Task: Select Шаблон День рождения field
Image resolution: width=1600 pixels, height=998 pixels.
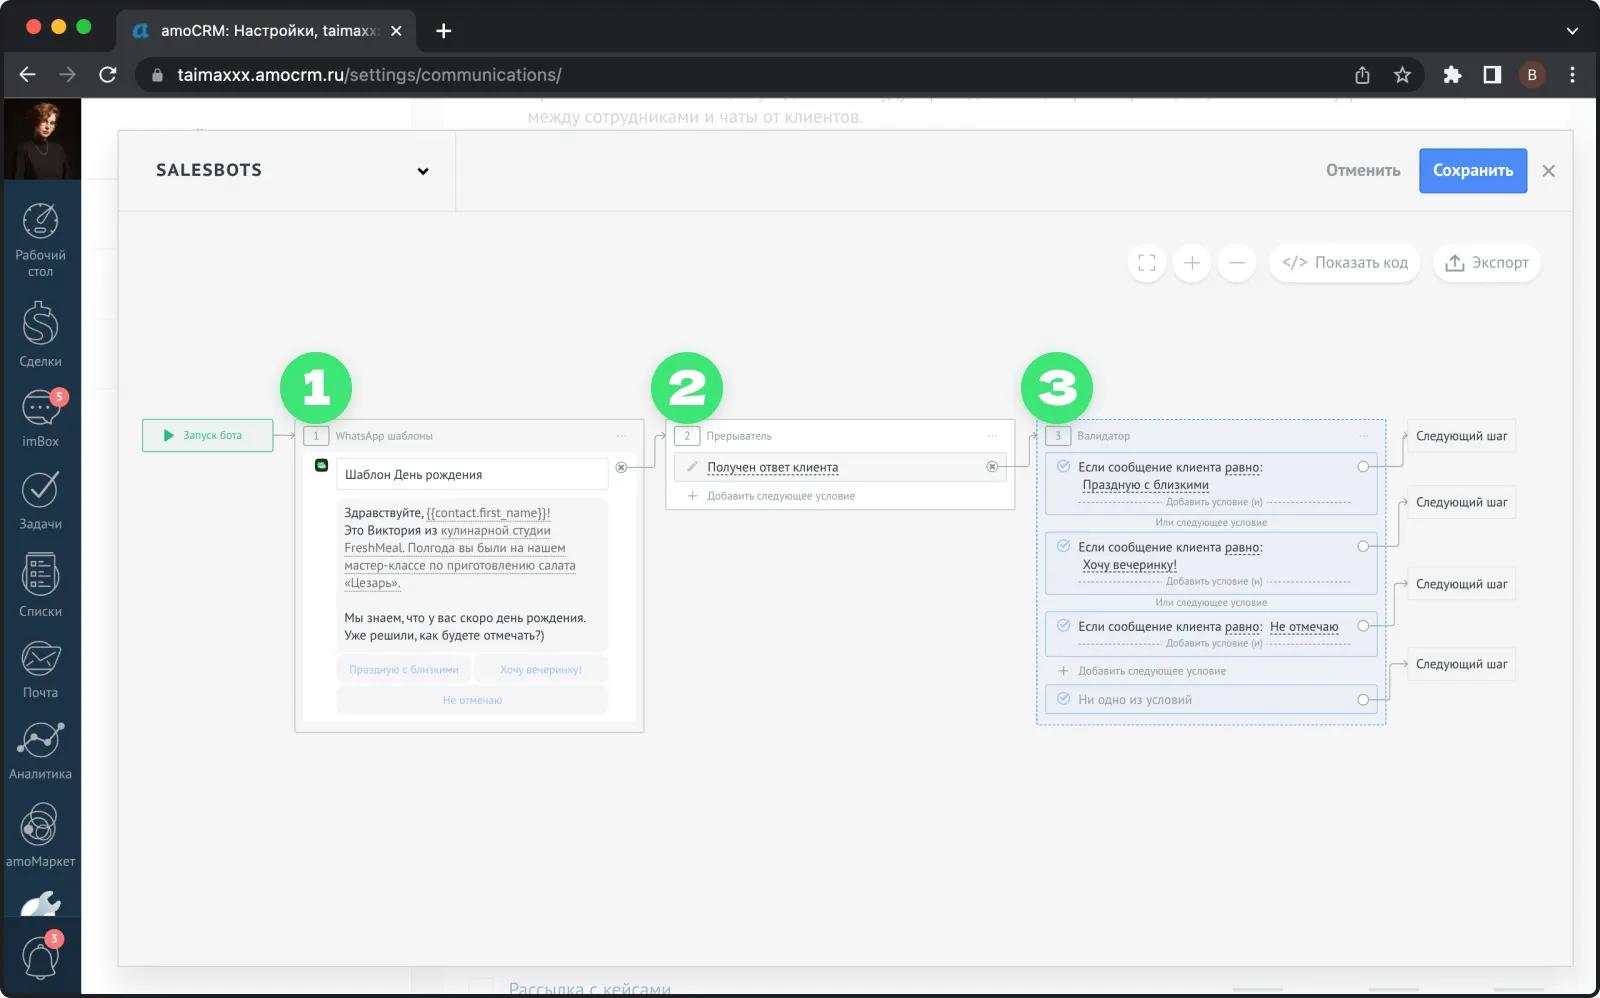Action: [x=472, y=474]
